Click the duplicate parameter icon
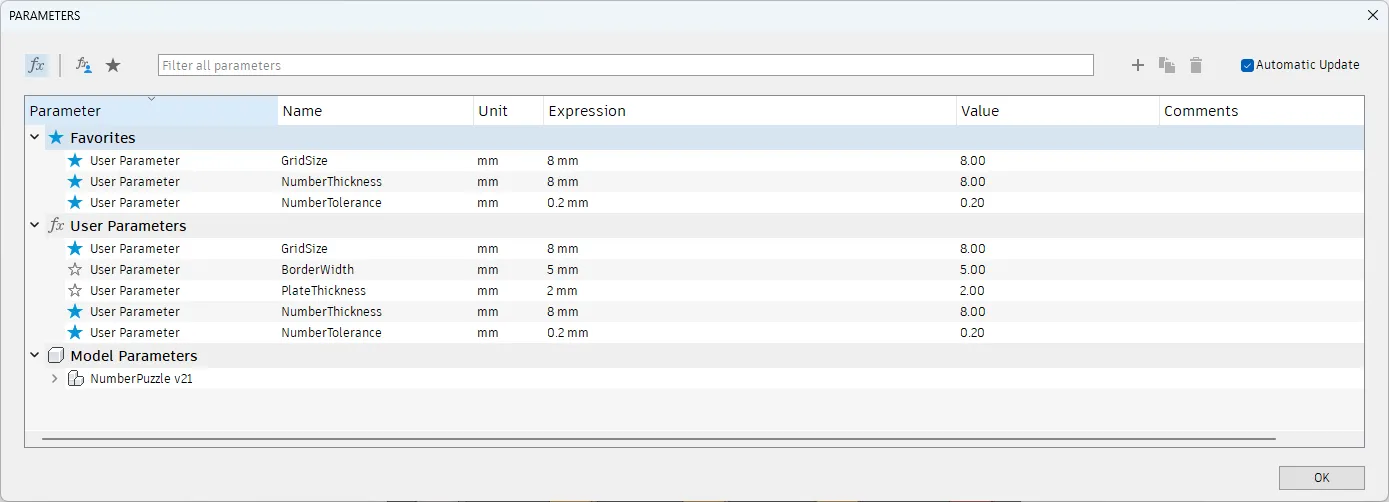Image resolution: width=1389 pixels, height=502 pixels. click(1167, 65)
